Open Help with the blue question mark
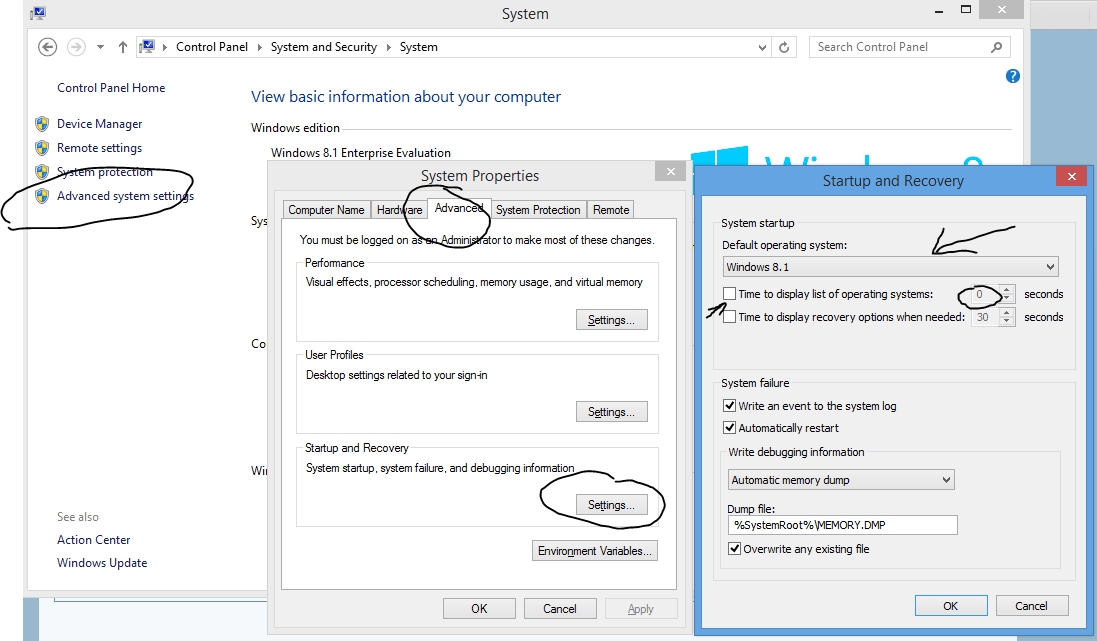 pyautogui.click(x=1012, y=76)
